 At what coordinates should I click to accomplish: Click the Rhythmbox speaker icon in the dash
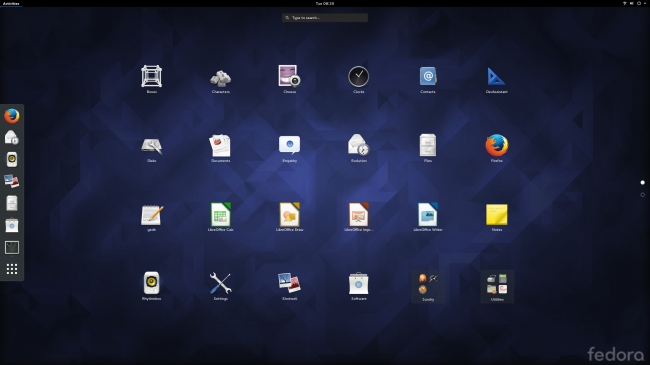[12, 159]
